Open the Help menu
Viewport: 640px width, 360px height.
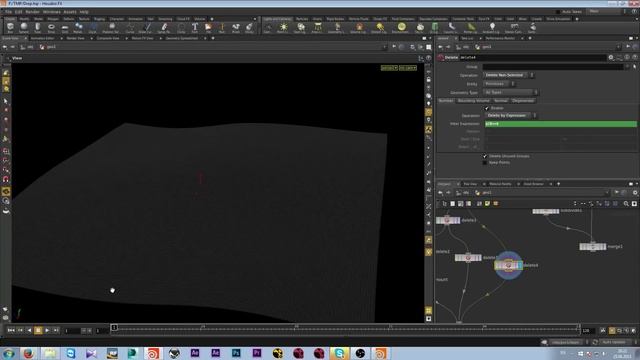click(84, 12)
